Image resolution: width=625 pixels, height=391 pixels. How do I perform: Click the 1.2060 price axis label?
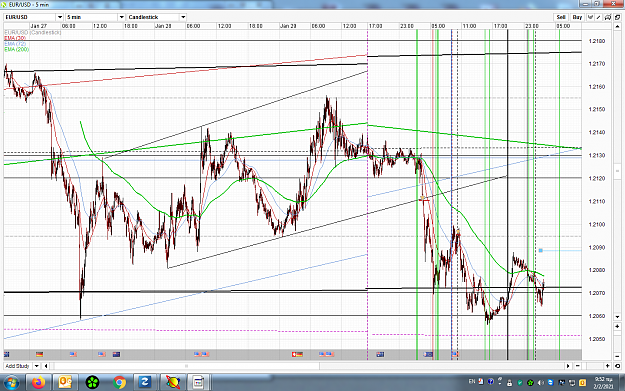point(597,316)
